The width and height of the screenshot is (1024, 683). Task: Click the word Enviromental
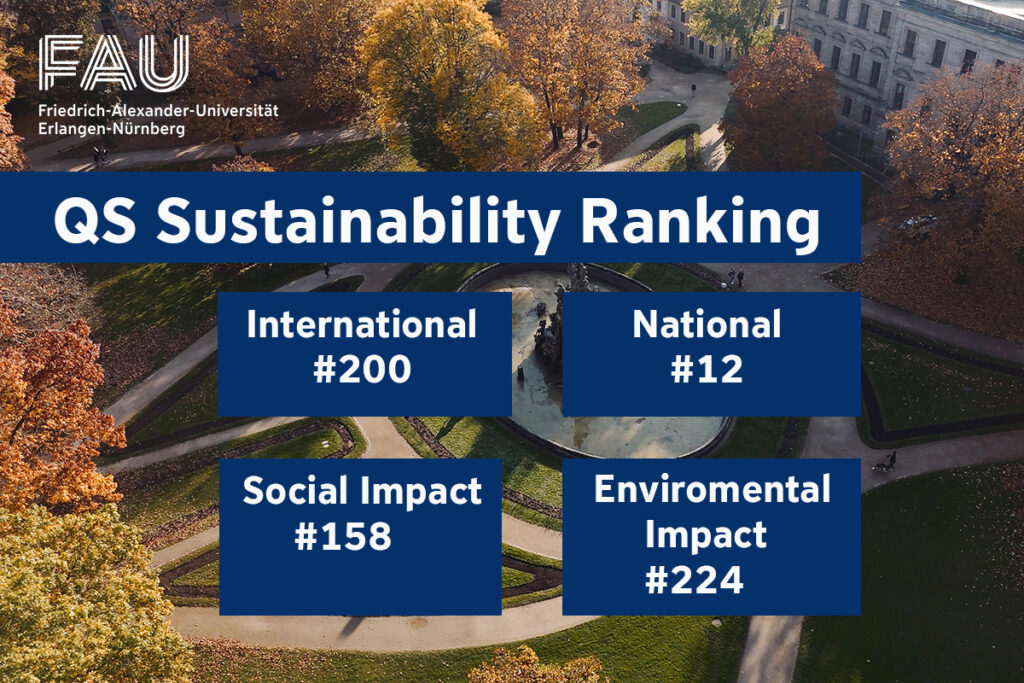[x=711, y=489]
